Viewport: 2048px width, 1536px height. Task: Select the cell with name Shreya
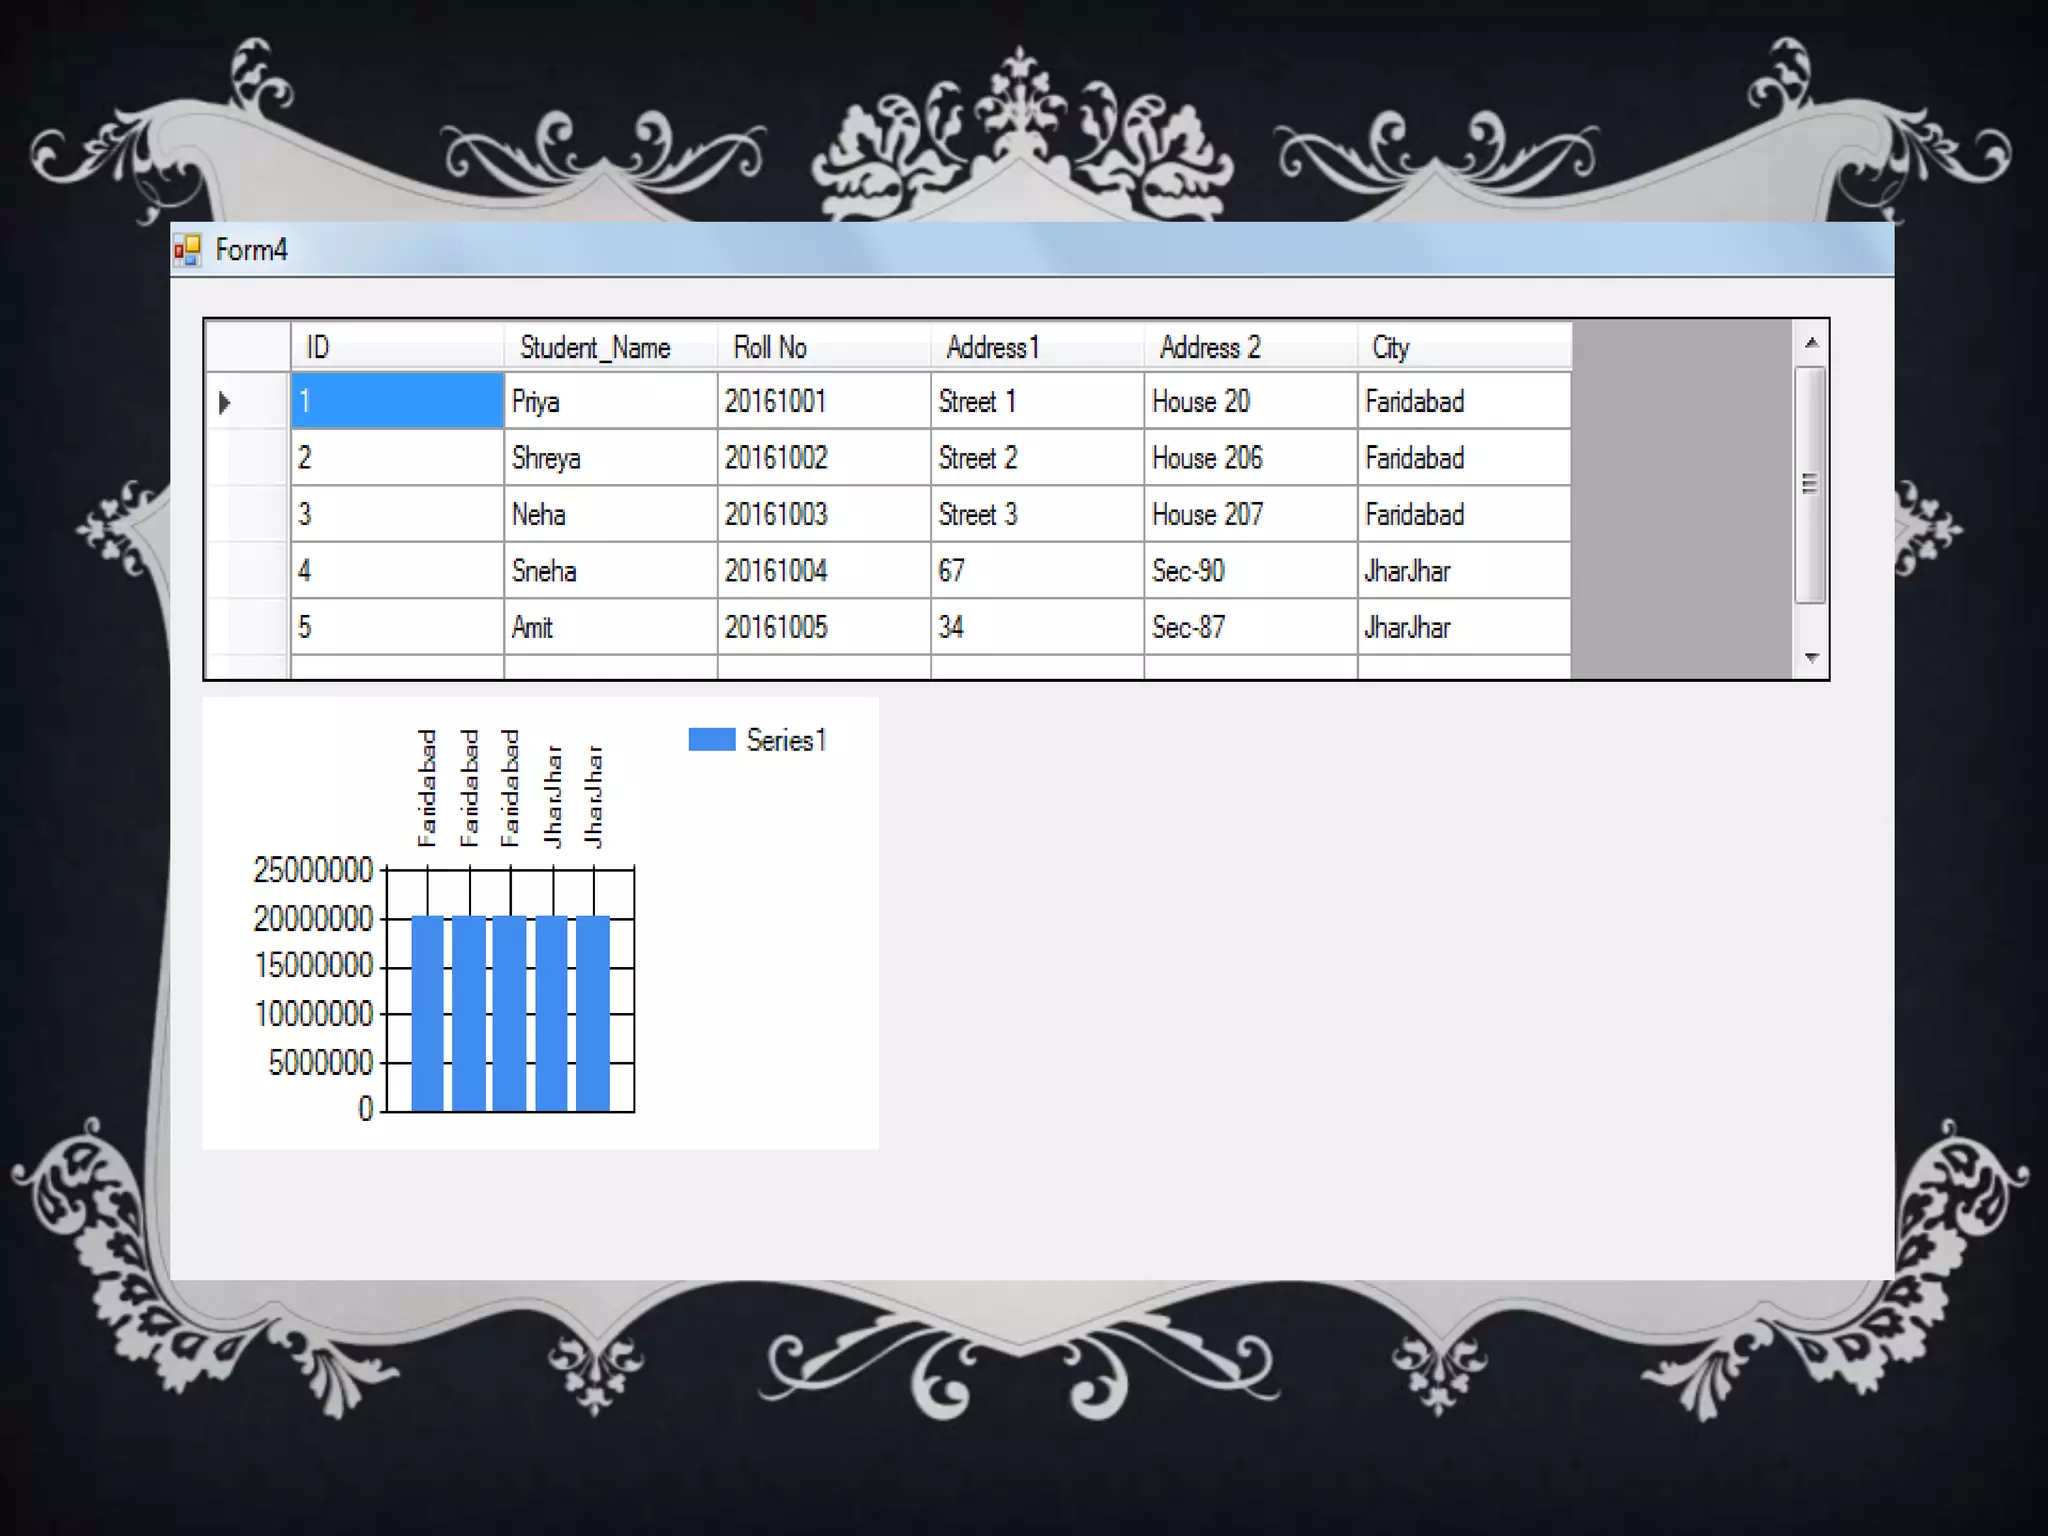coord(610,458)
